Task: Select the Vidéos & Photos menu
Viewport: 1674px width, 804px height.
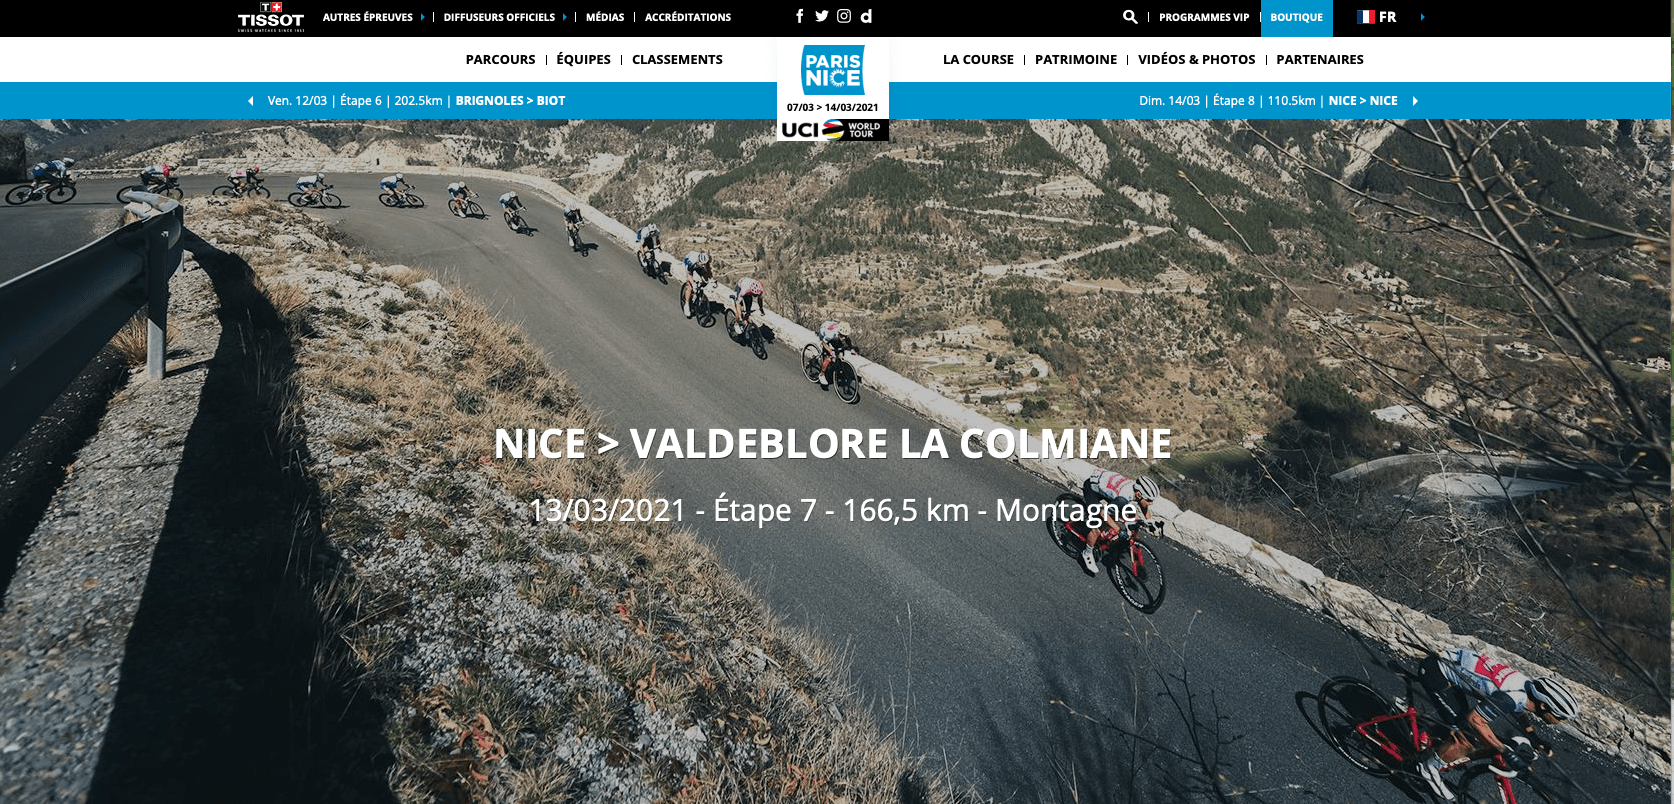Action: (x=1196, y=60)
